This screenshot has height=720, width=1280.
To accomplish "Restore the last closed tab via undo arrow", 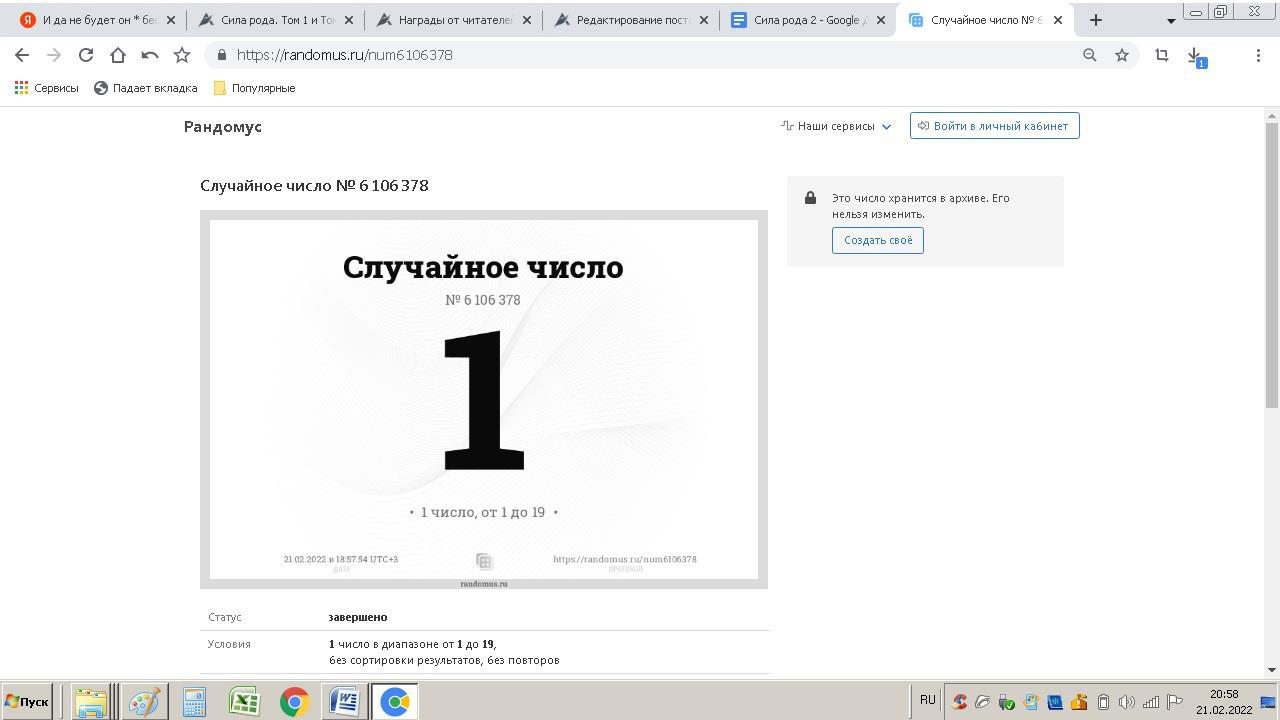I will pos(150,55).
